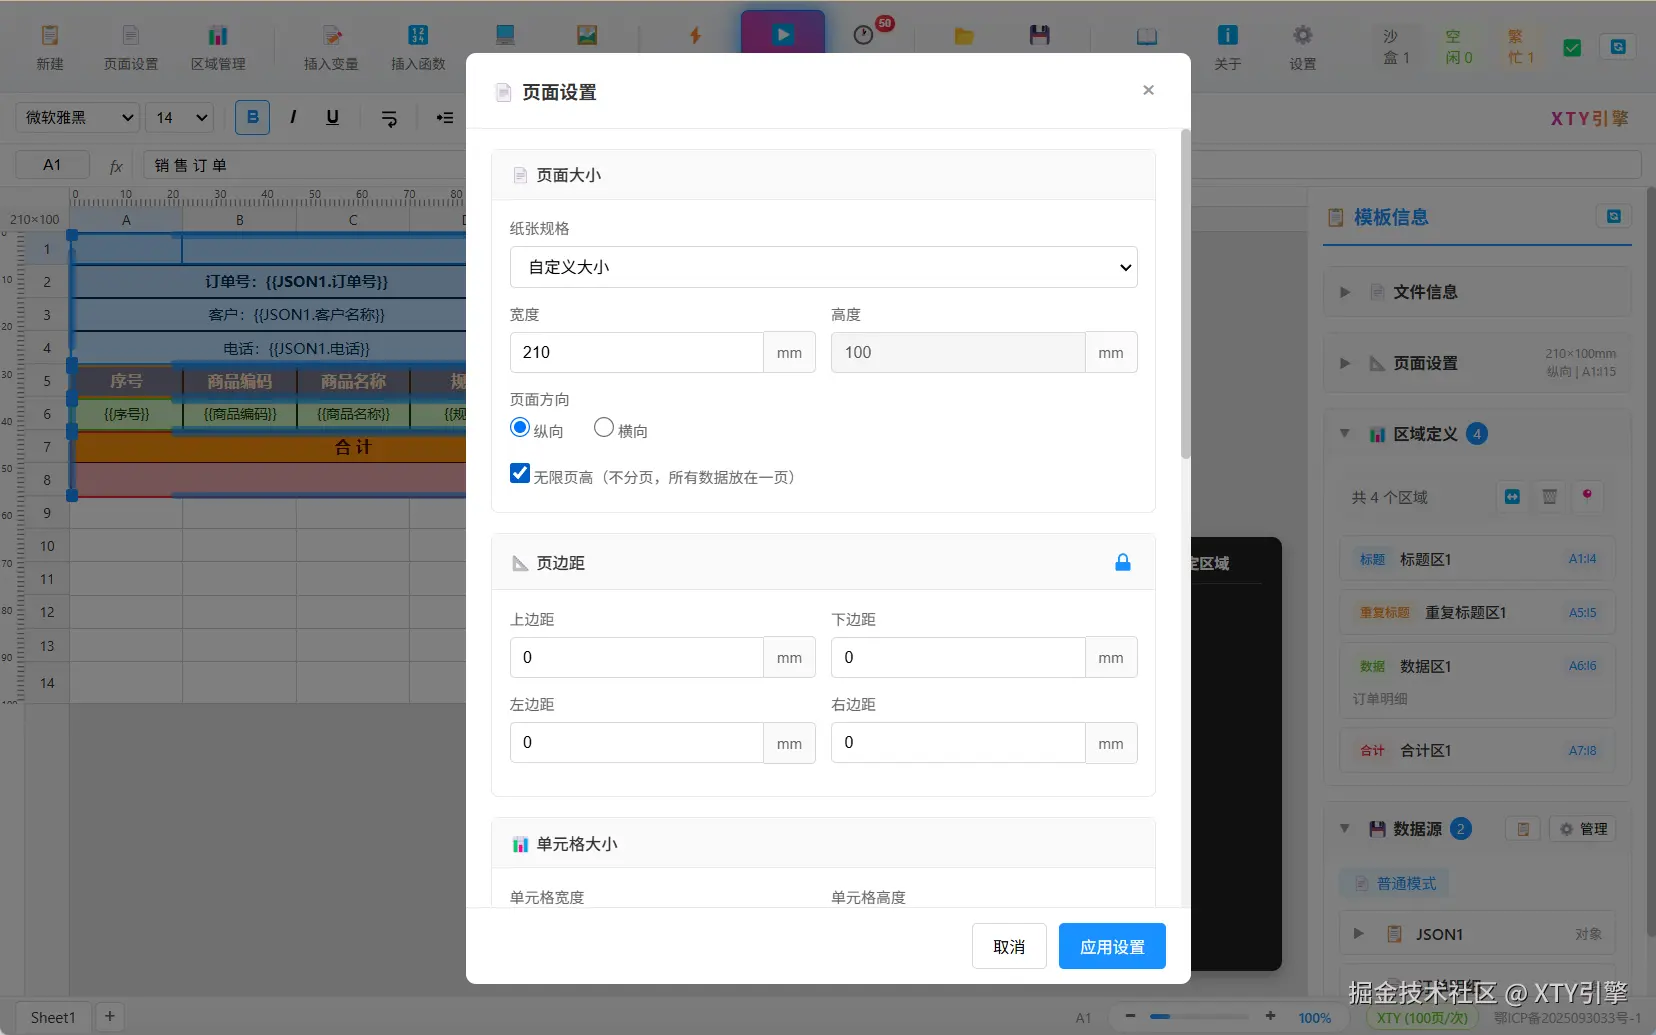Expand the JSON1 data source node
The height and width of the screenshot is (1035, 1656).
pos(1358,934)
